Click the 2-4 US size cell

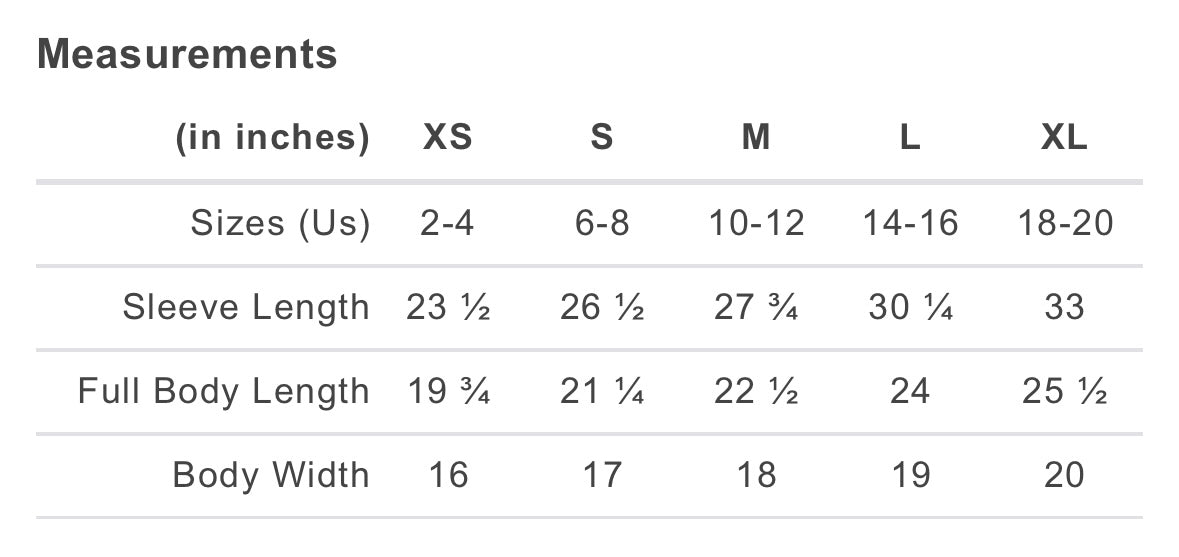[447, 223]
